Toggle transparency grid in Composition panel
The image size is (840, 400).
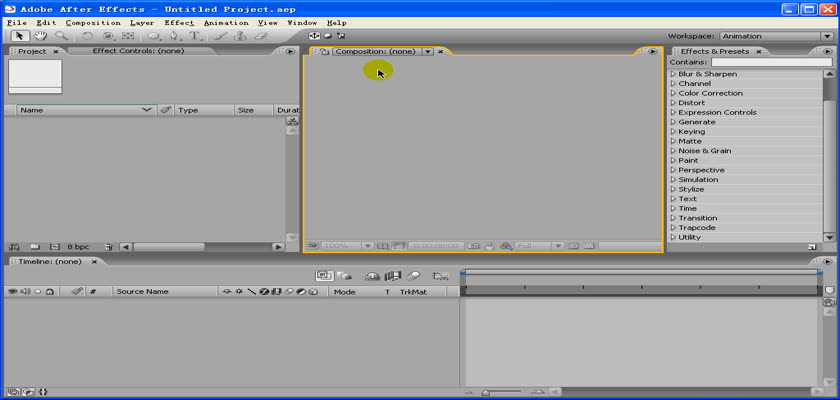[589, 246]
